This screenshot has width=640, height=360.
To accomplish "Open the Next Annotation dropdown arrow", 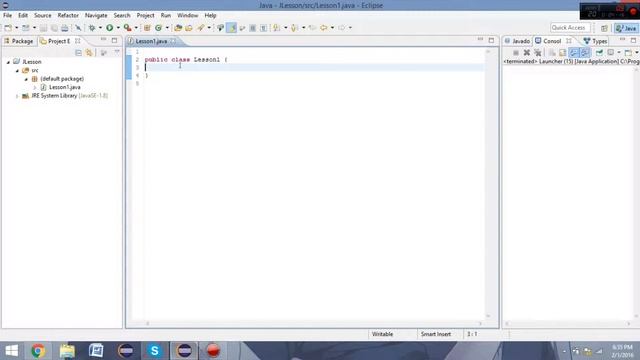I will pyautogui.click(x=285, y=28).
